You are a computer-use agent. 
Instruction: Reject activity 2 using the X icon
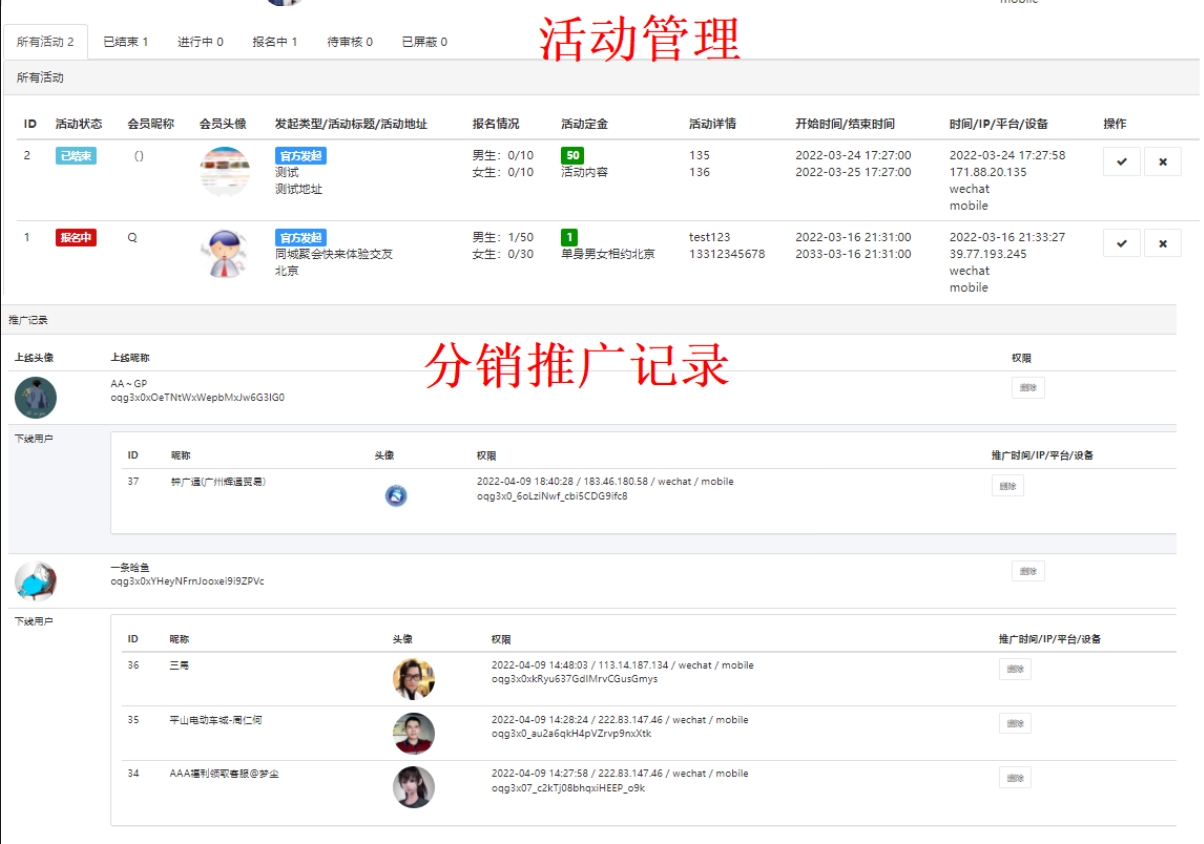1163,160
